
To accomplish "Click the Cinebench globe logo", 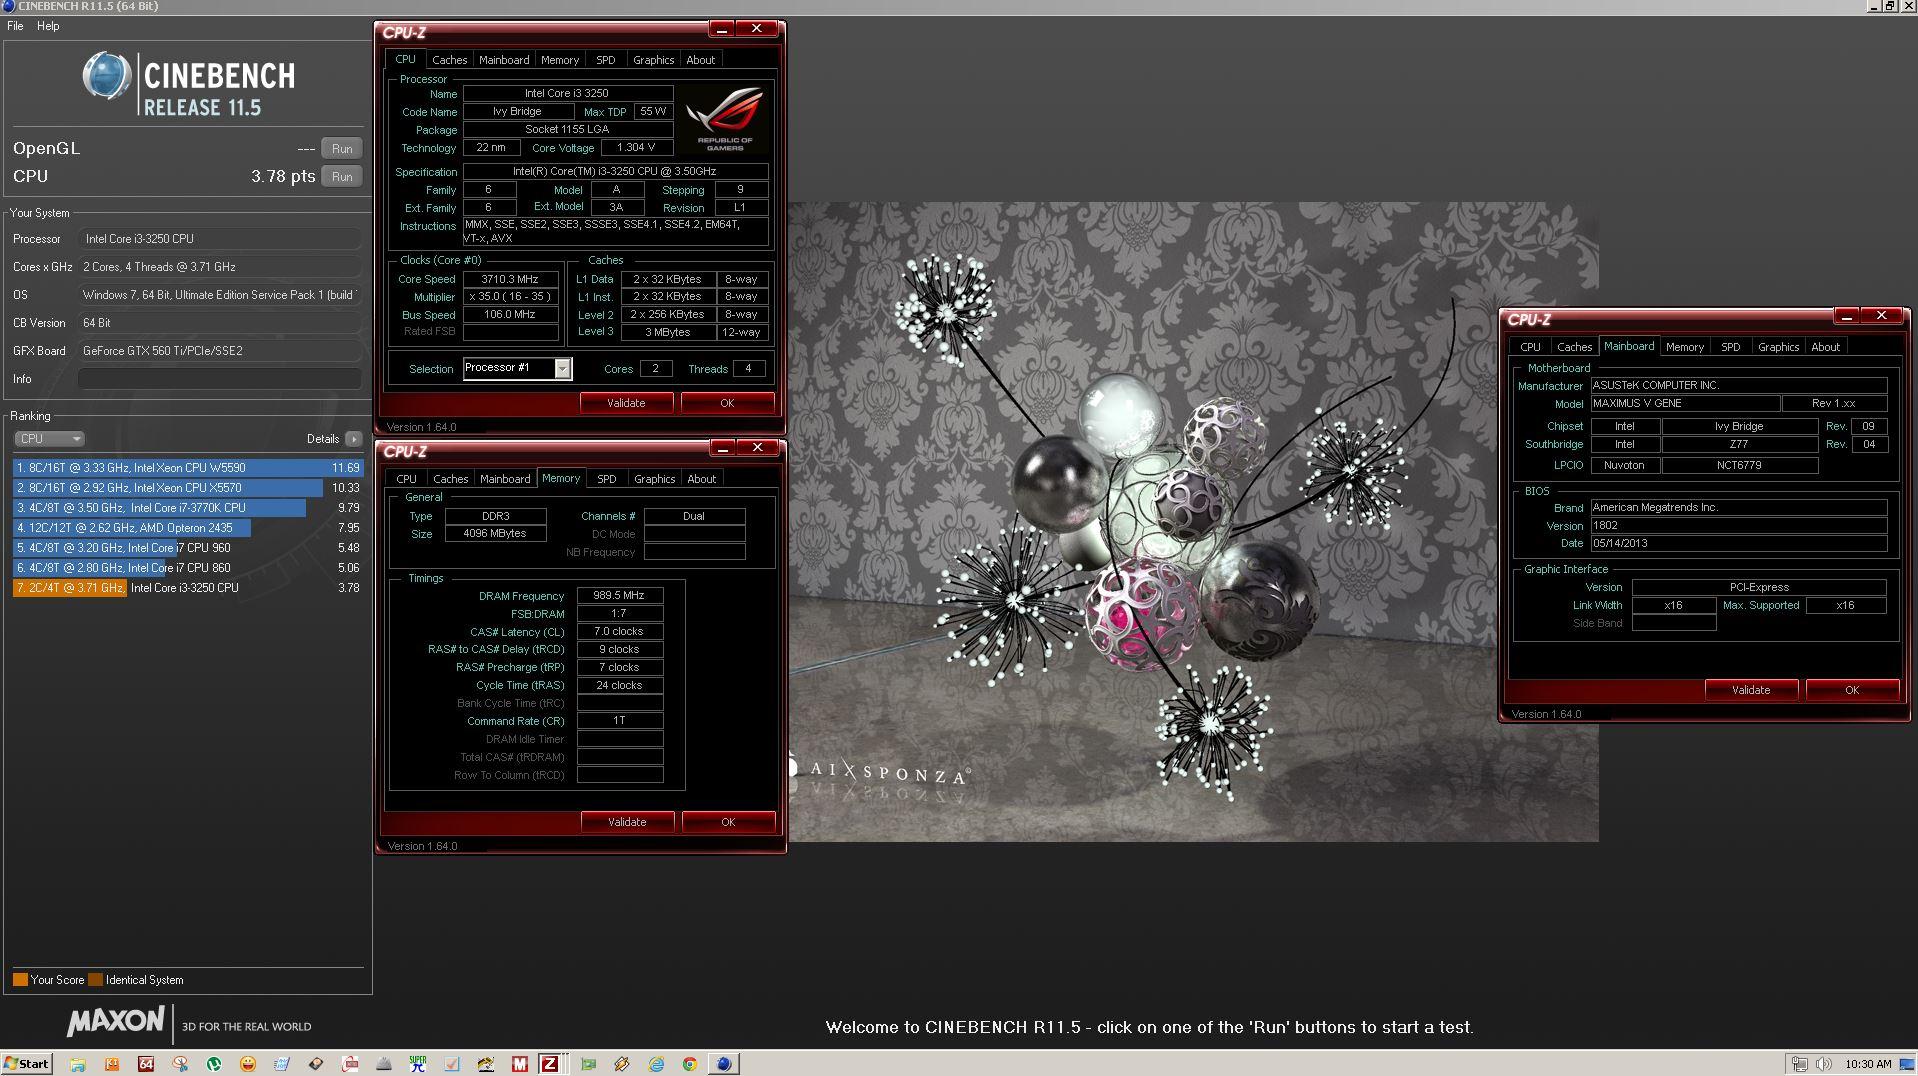I will pos(107,76).
